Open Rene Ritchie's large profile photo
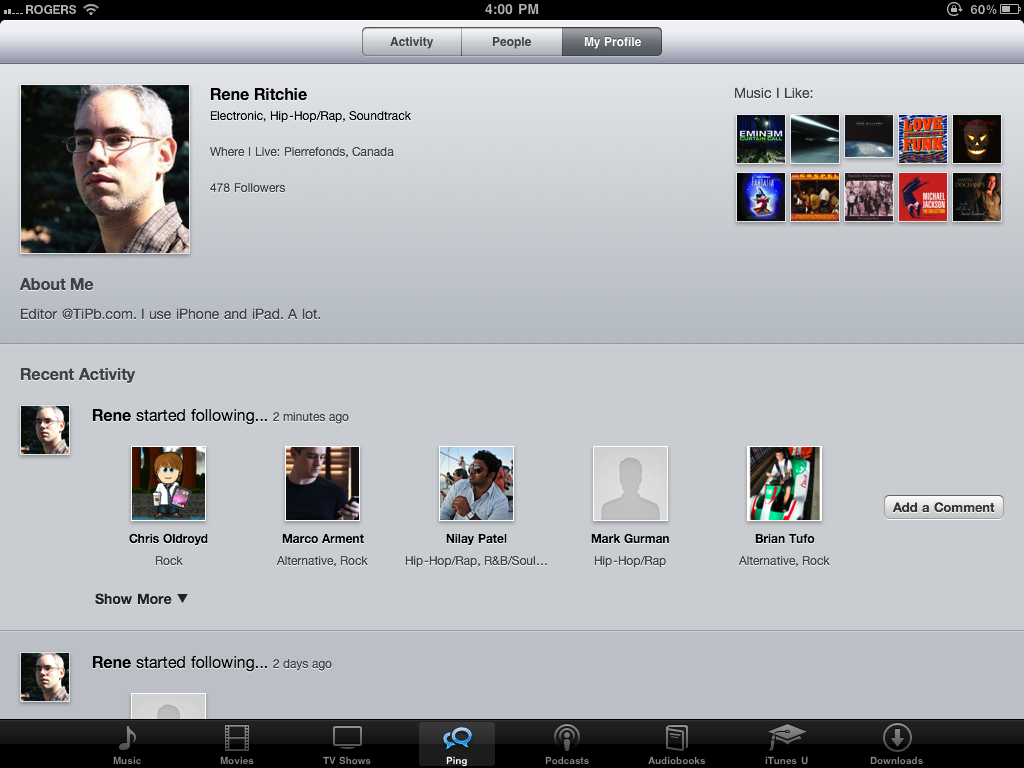 click(105, 168)
